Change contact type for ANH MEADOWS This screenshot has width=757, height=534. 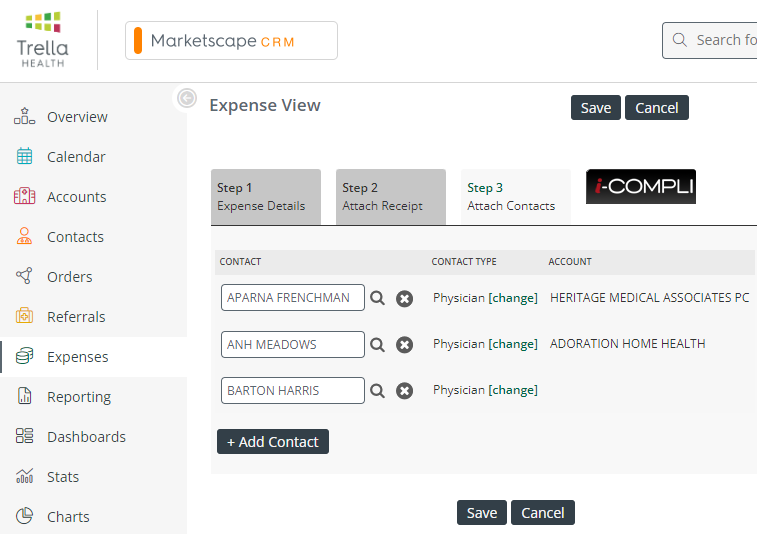pyautogui.click(x=513, y=344)
